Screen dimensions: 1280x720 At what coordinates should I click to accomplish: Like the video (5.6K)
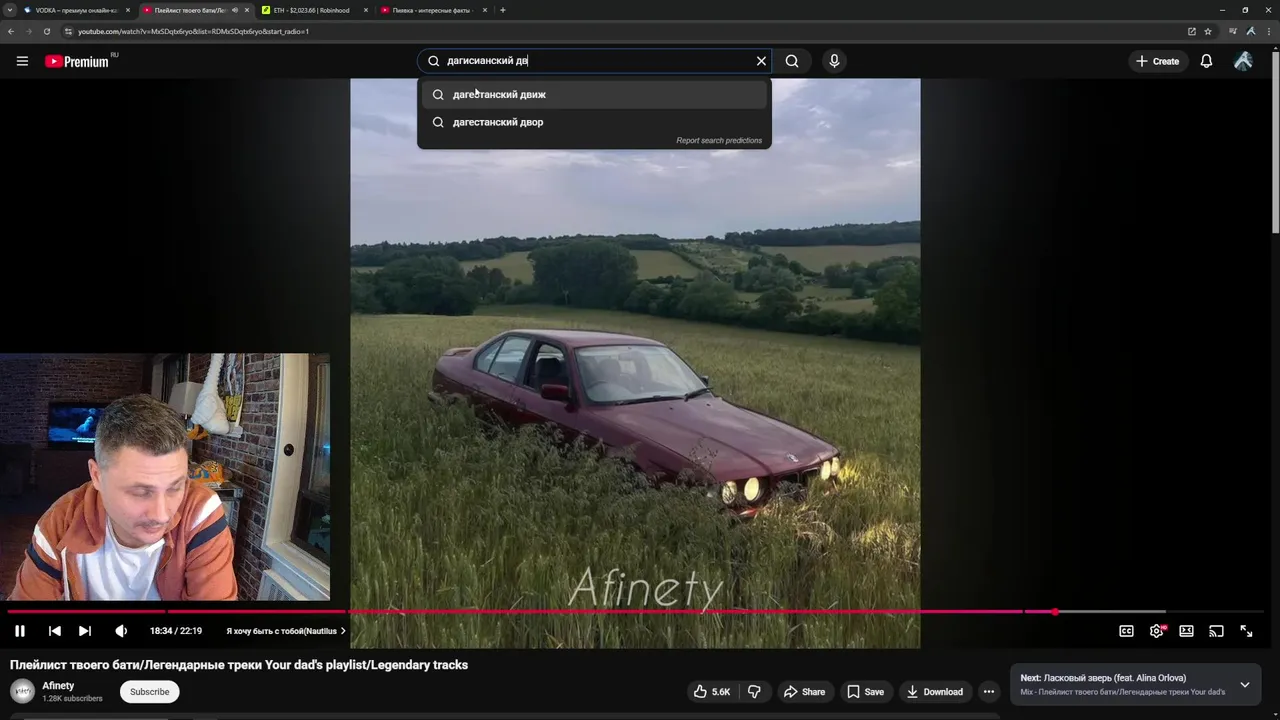712,692
